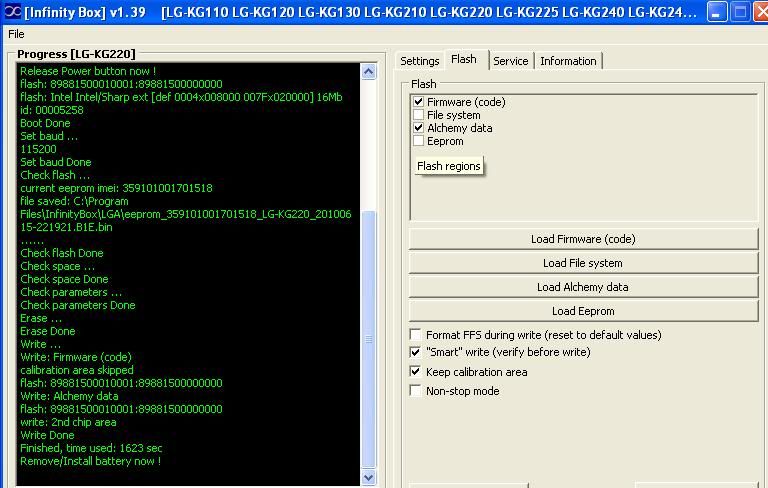Disable Keep calibration area option
This screenshot has width=768, height=488.
click(415, 371)
